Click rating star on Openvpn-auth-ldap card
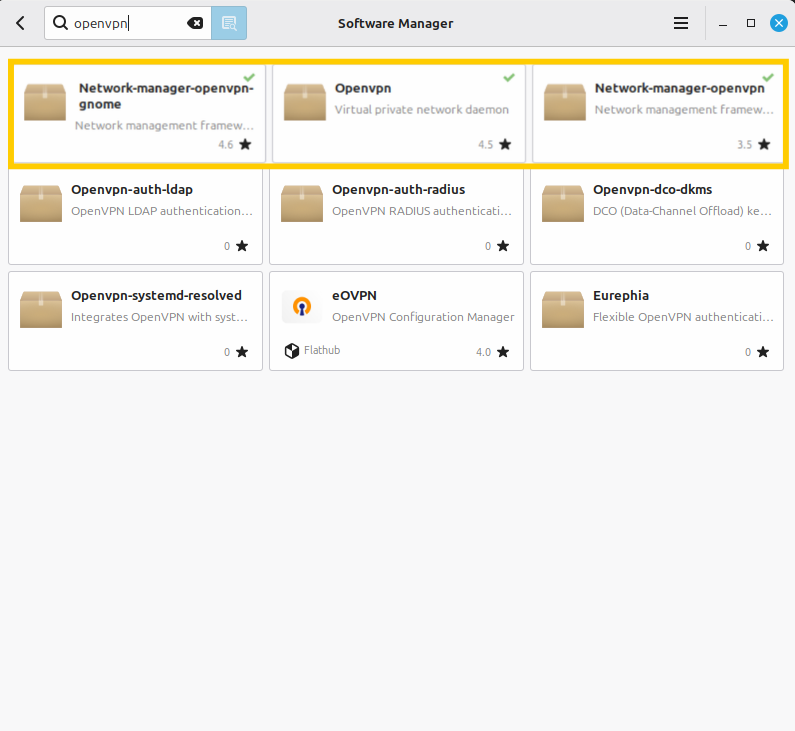 point(242,246)
